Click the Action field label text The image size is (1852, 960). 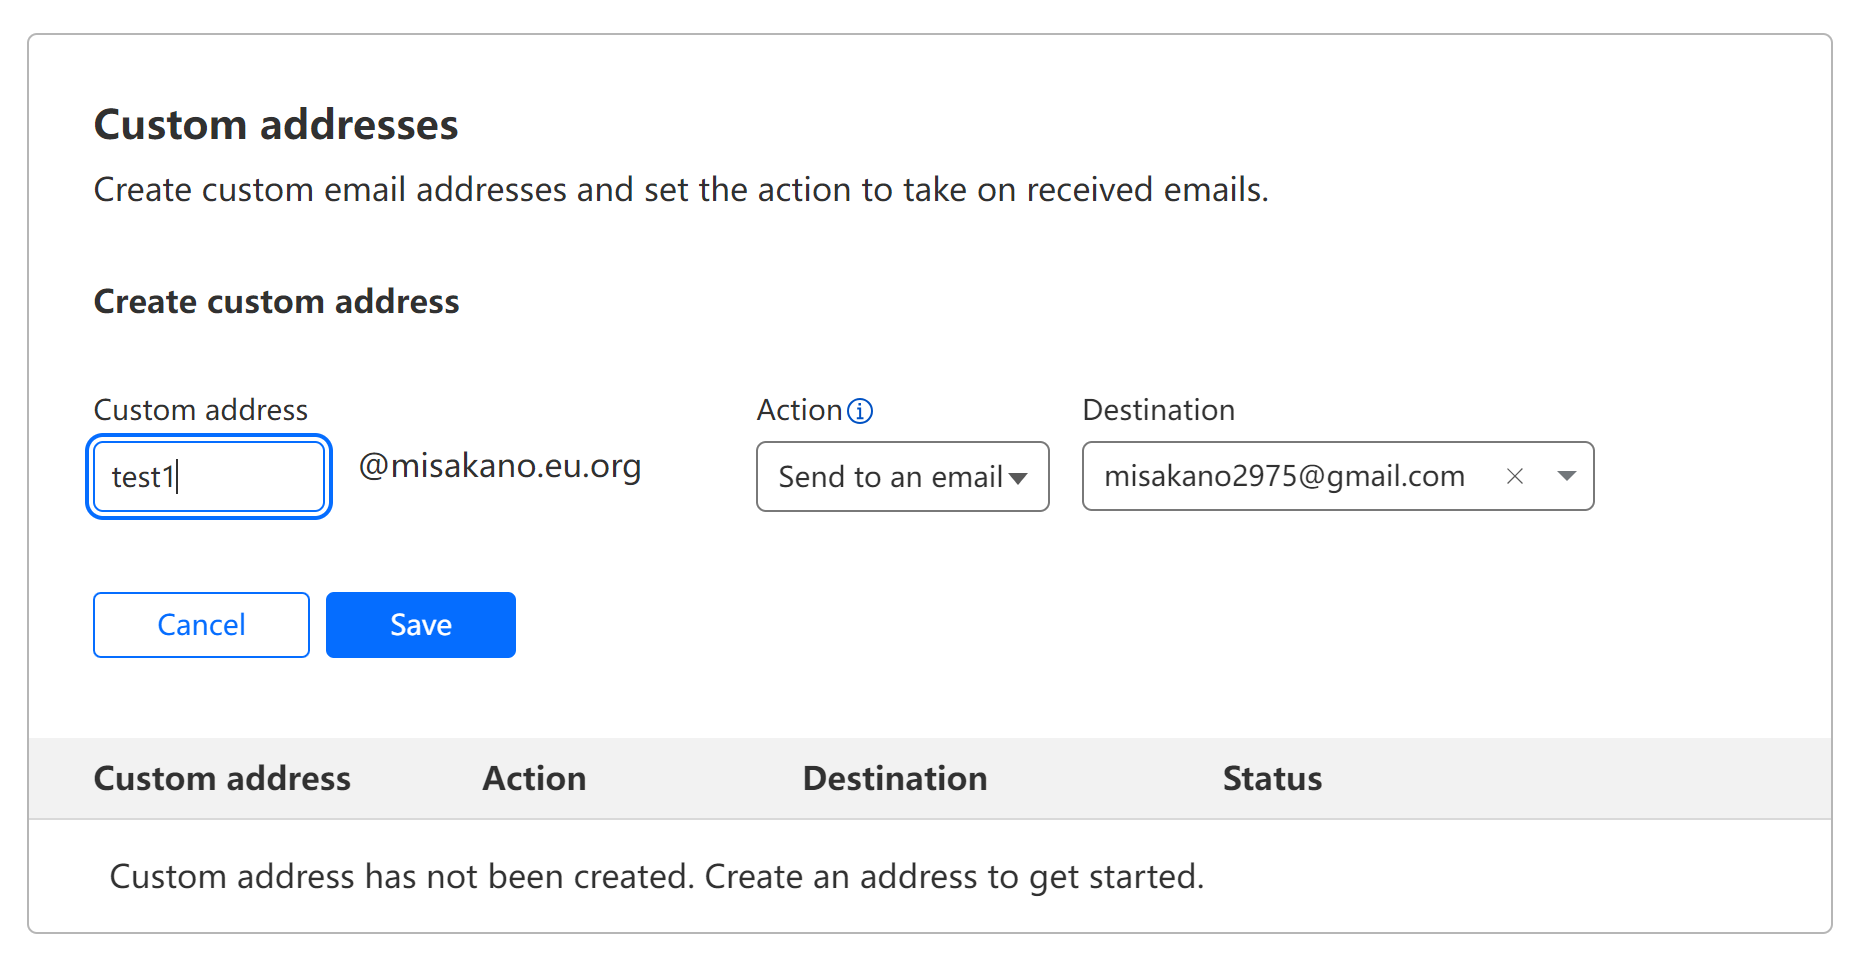coord(800,410)
